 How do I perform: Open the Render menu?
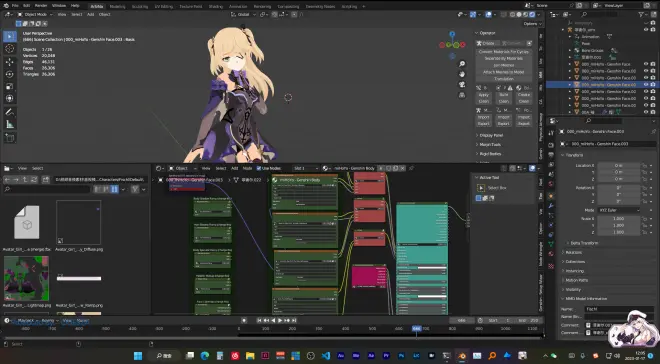(41, 6)
